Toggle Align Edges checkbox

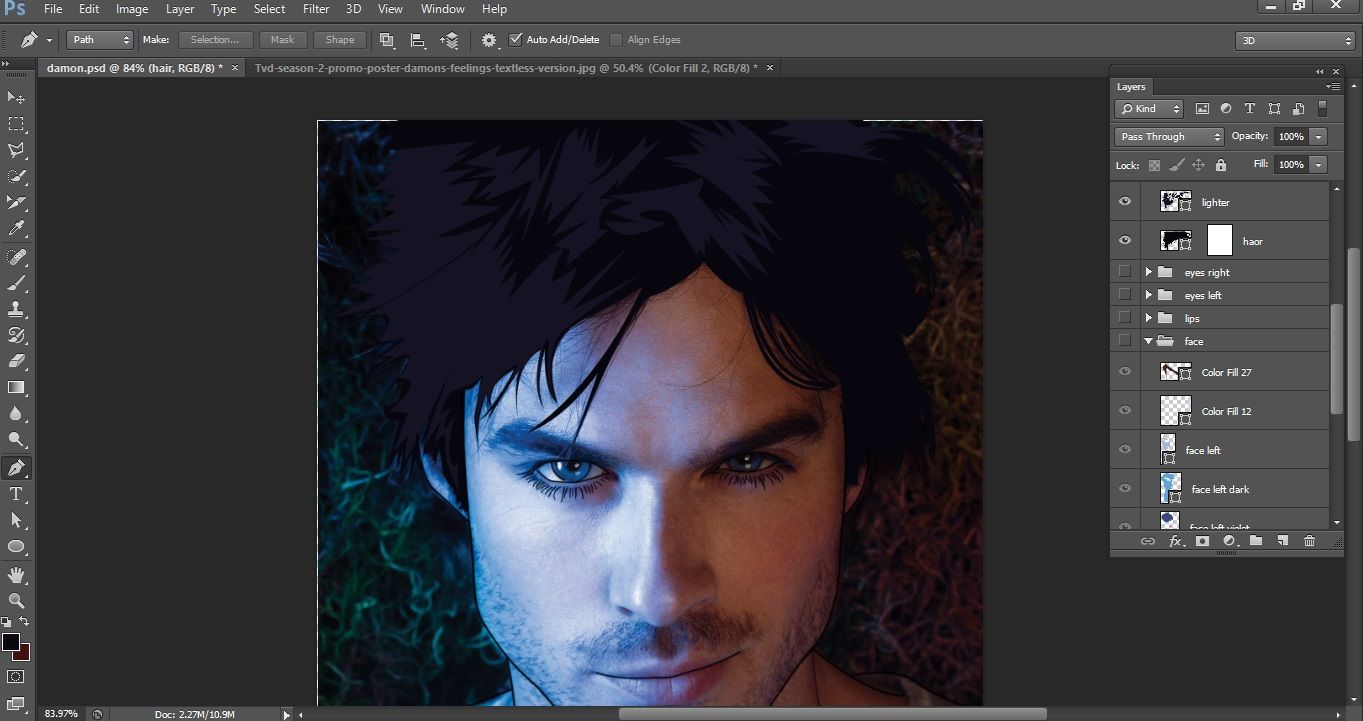tap(616, 40)
